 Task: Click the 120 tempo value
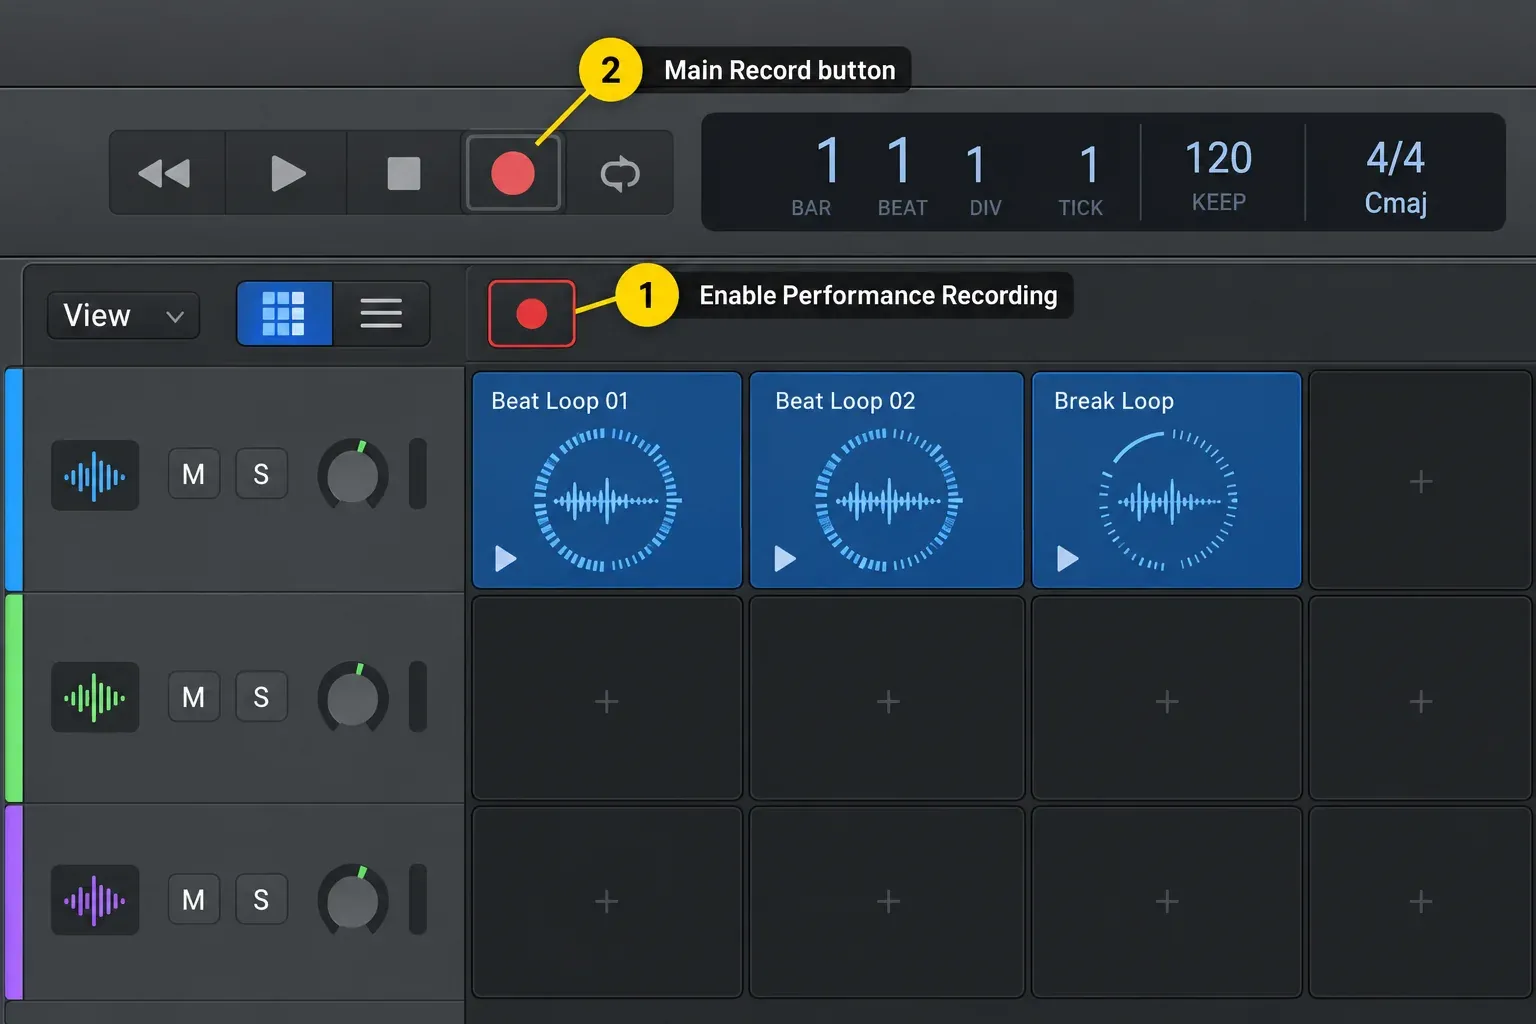pyautogui.click(x=1218, y=158)
